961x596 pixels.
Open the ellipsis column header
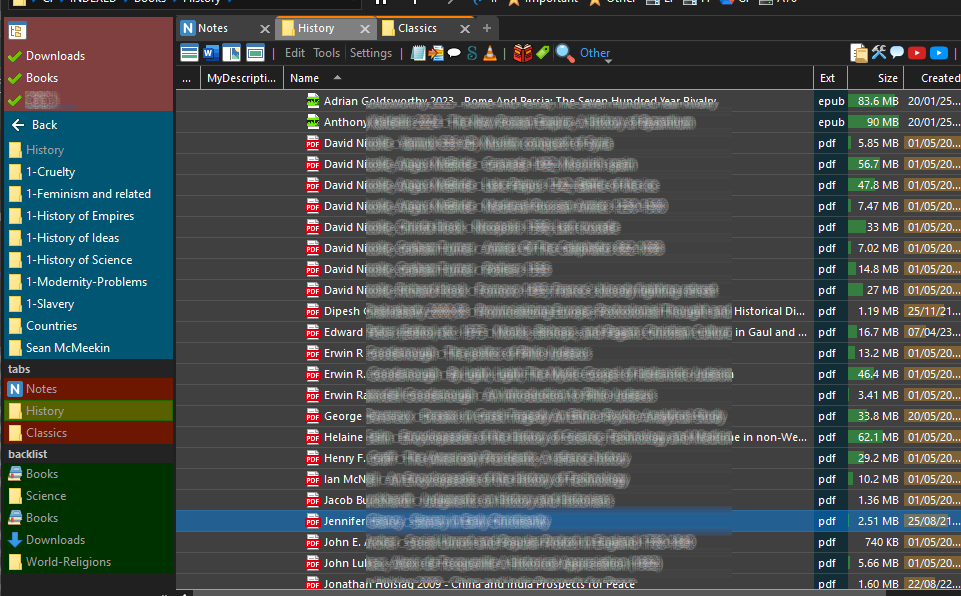click(x=187, y=78)
